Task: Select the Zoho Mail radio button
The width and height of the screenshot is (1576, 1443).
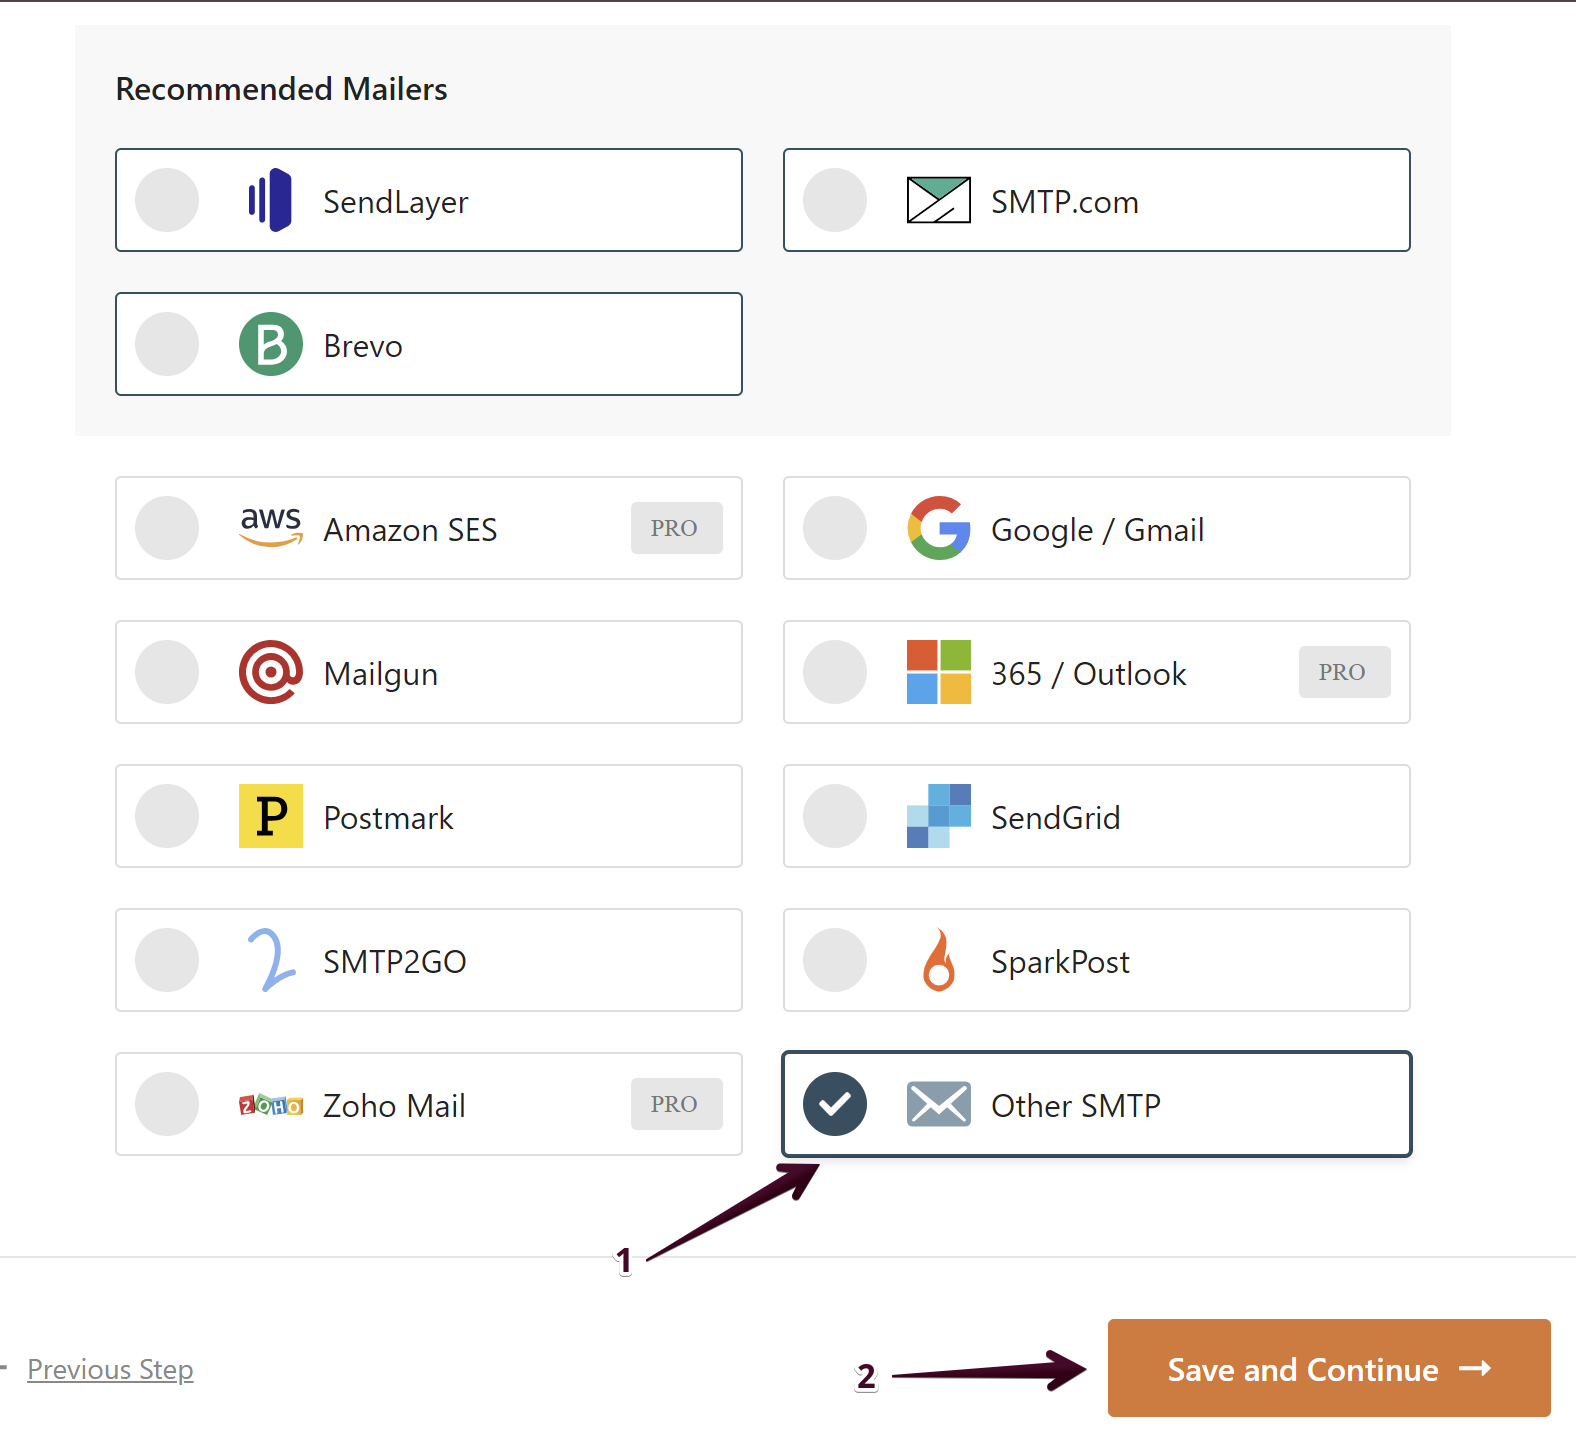Action: click(x=167, y=1104)
